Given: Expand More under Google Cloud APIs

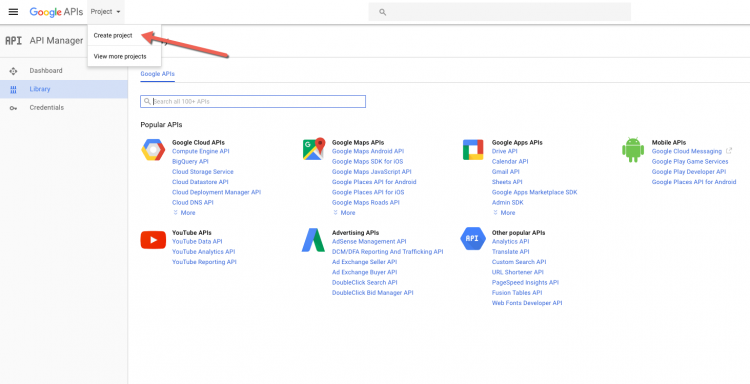Looking at the screenshot, I should pyautogui.click(x=184, y=213).
